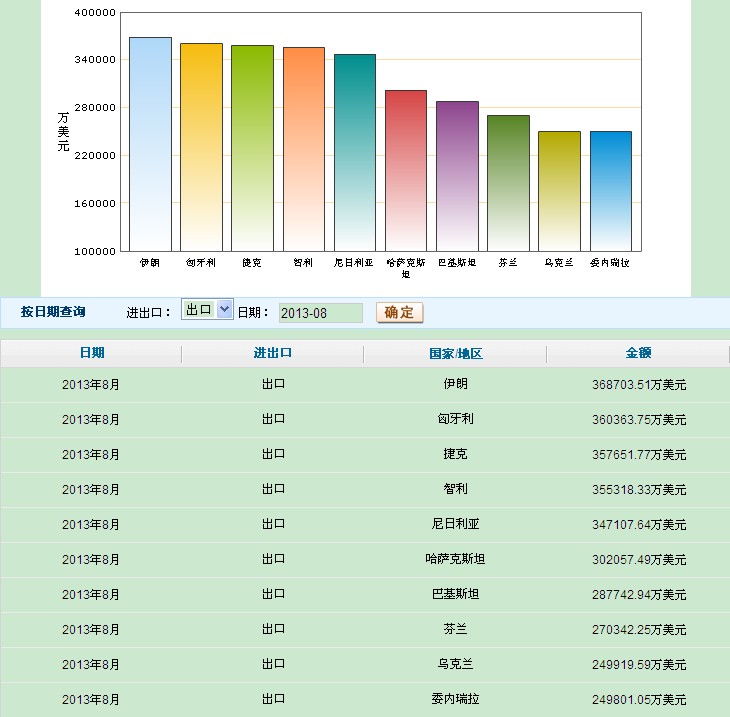Screen dimensions: 730x717
Task: Click the 金额 column header
Action: click(x=638, y=353)
